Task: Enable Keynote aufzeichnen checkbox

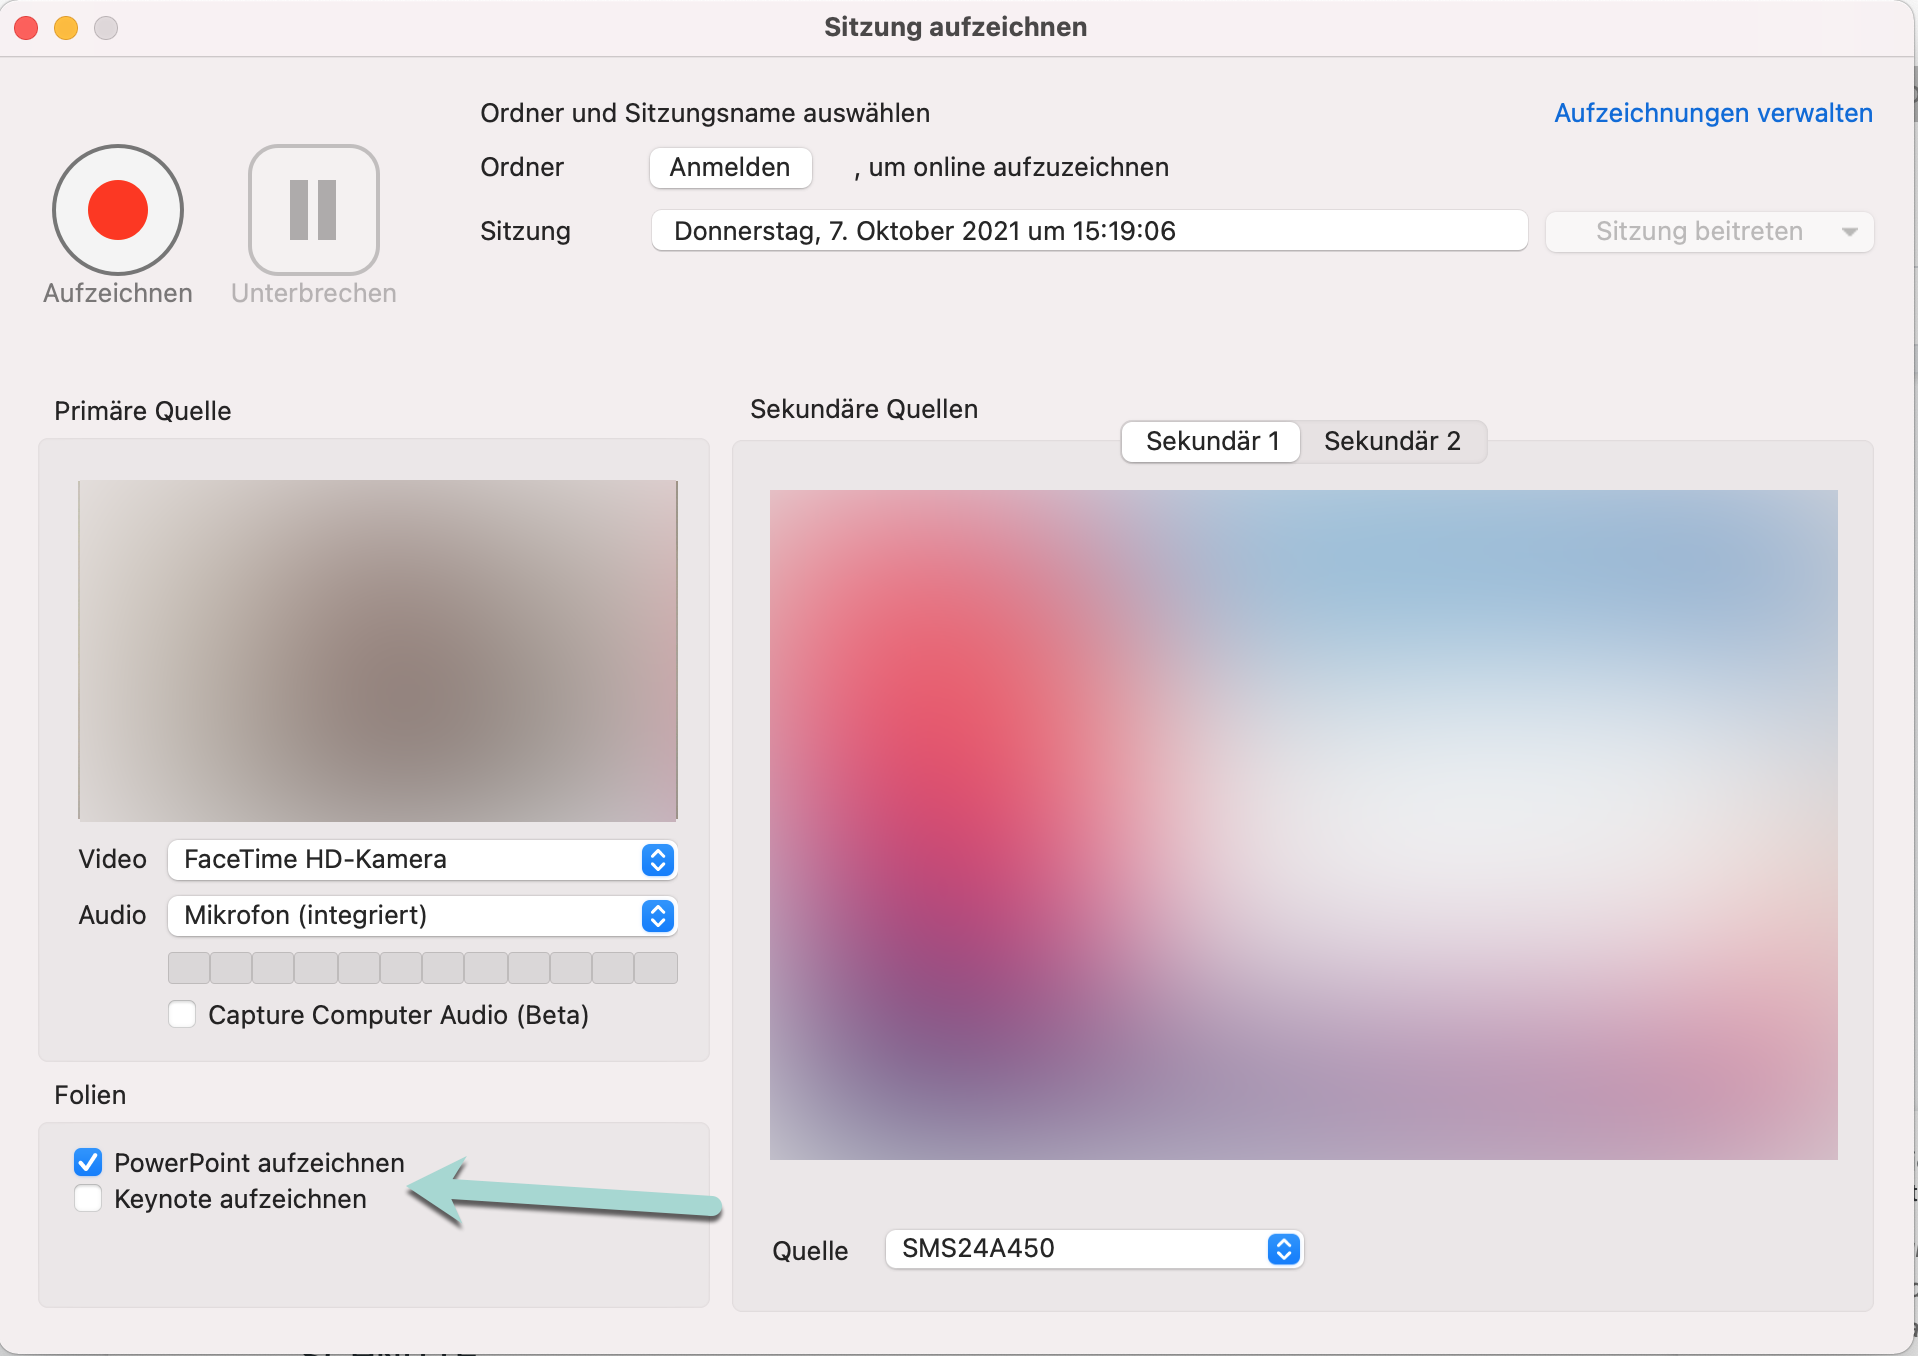Action: [x=88, y=1198]
